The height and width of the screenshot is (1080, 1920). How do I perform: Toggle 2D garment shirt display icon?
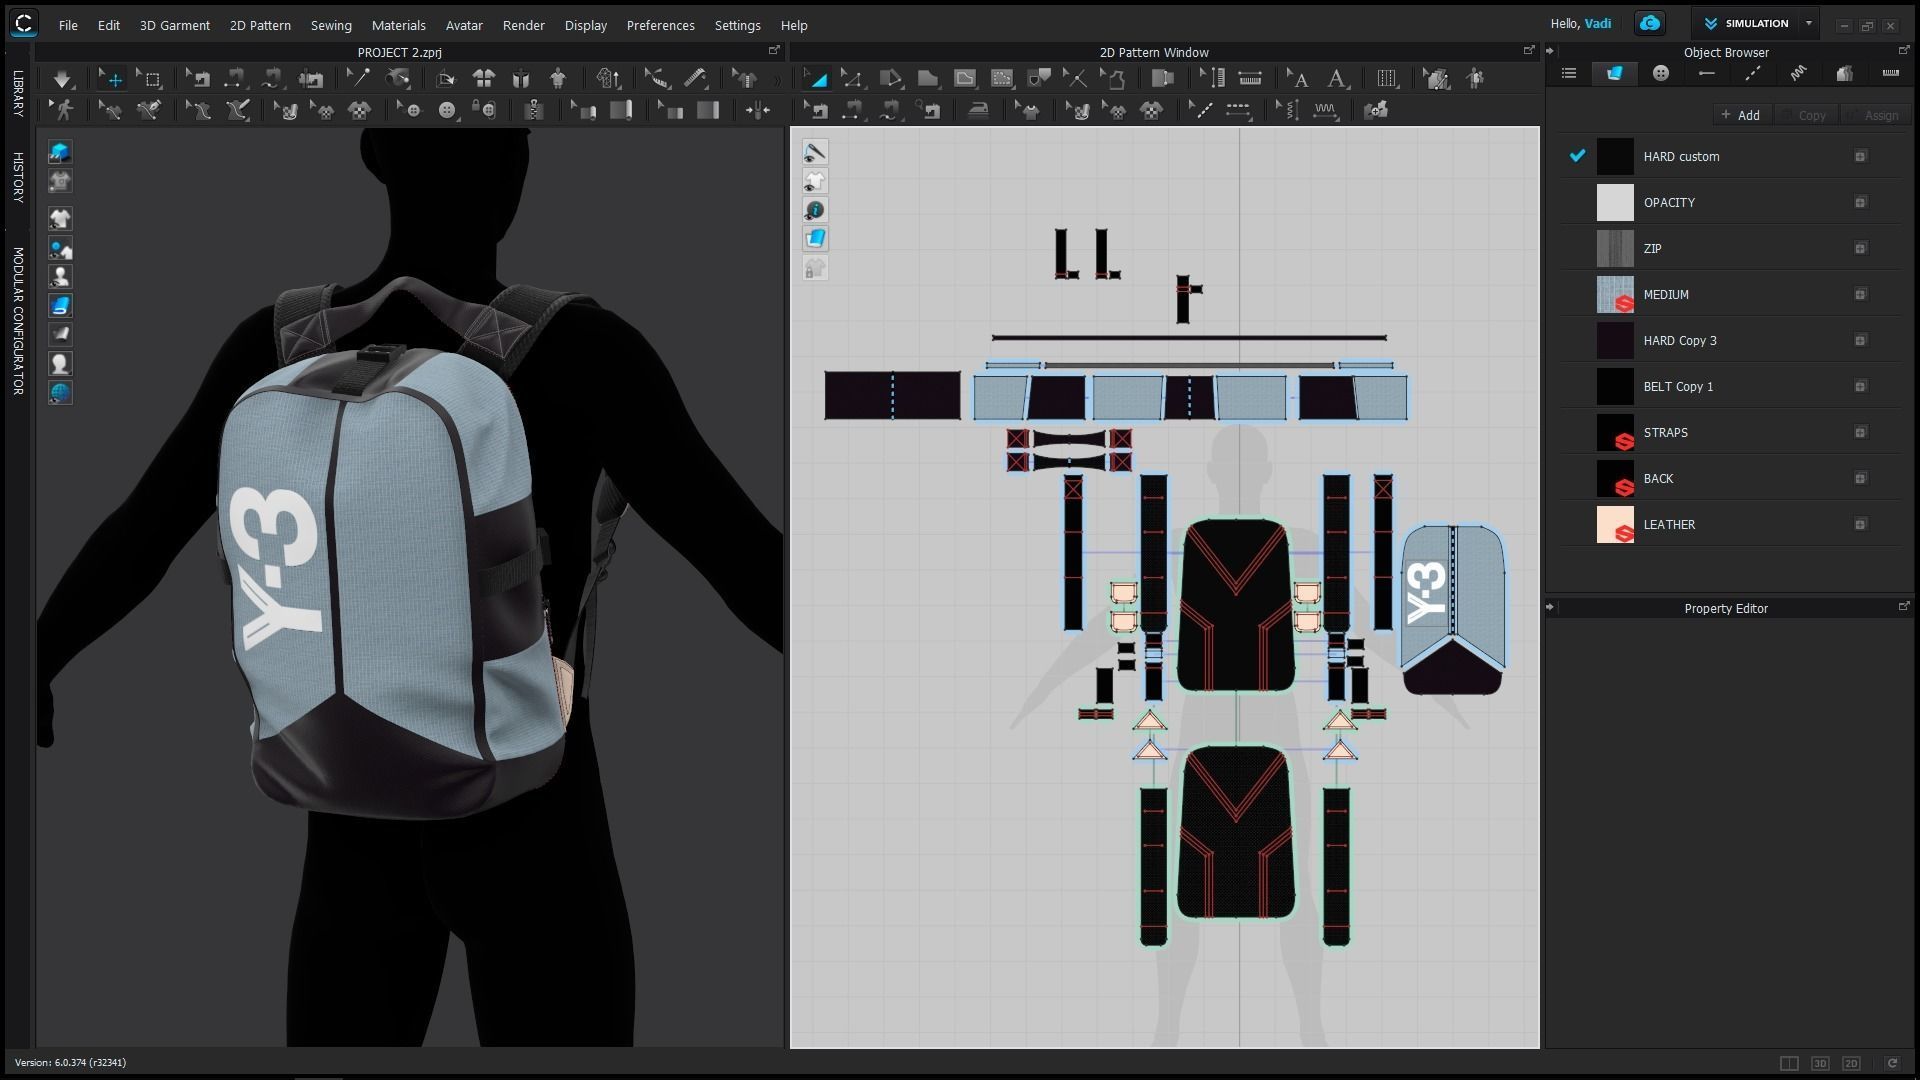[x=815, y=181]
